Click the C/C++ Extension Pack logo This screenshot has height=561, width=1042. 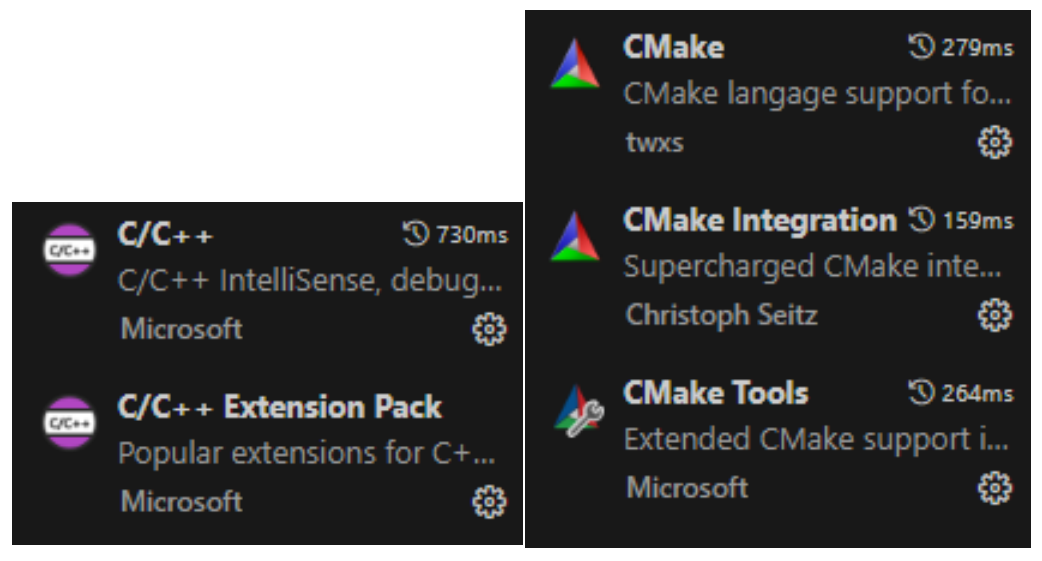point(70,423)
